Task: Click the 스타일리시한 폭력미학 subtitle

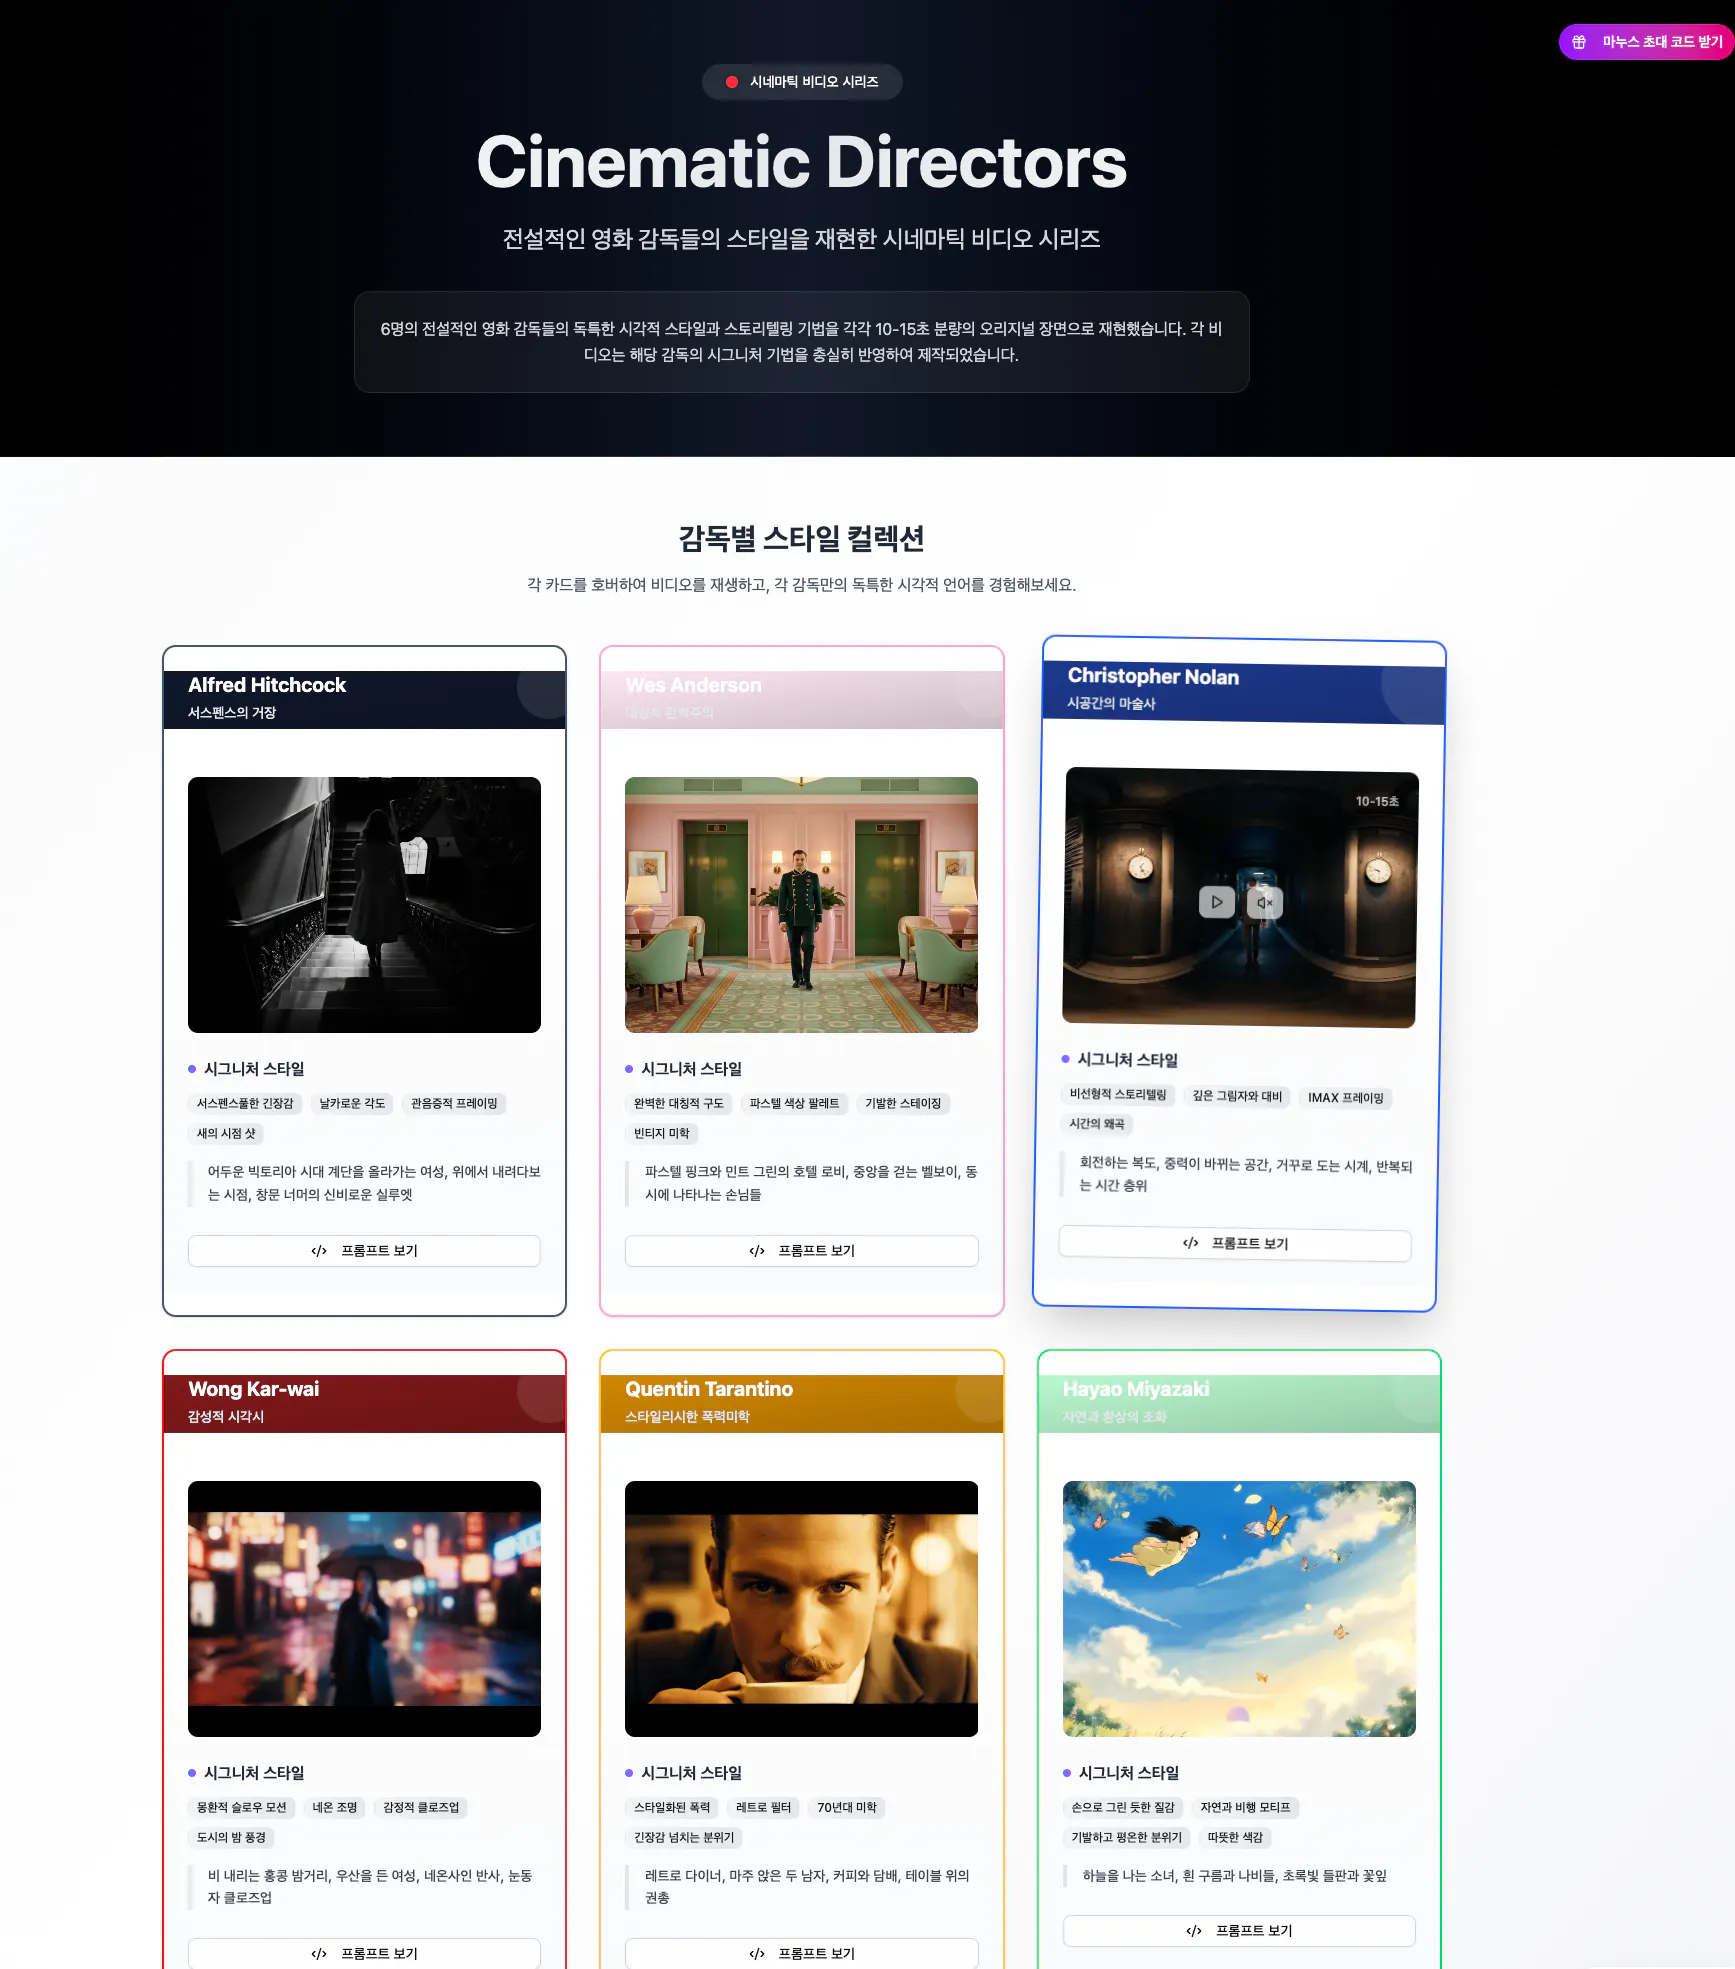Action: click(x=687, y=1417)
